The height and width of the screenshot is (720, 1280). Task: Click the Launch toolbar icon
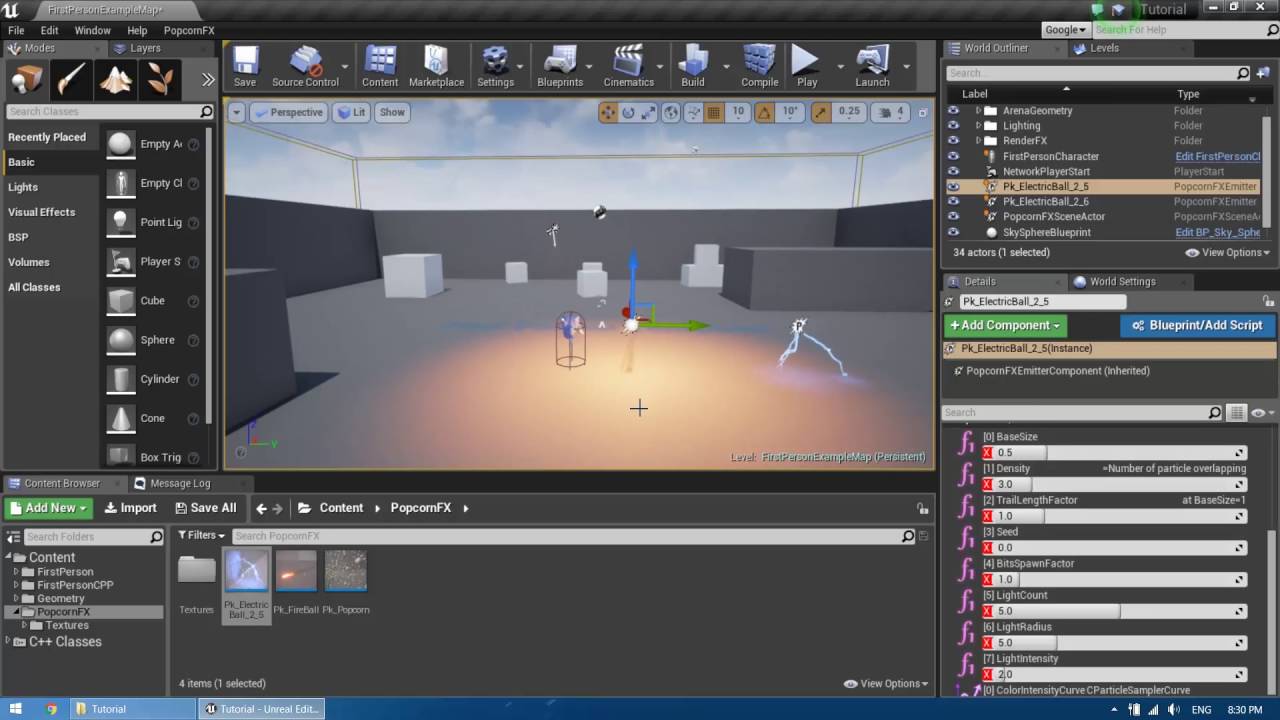[872, 66]
